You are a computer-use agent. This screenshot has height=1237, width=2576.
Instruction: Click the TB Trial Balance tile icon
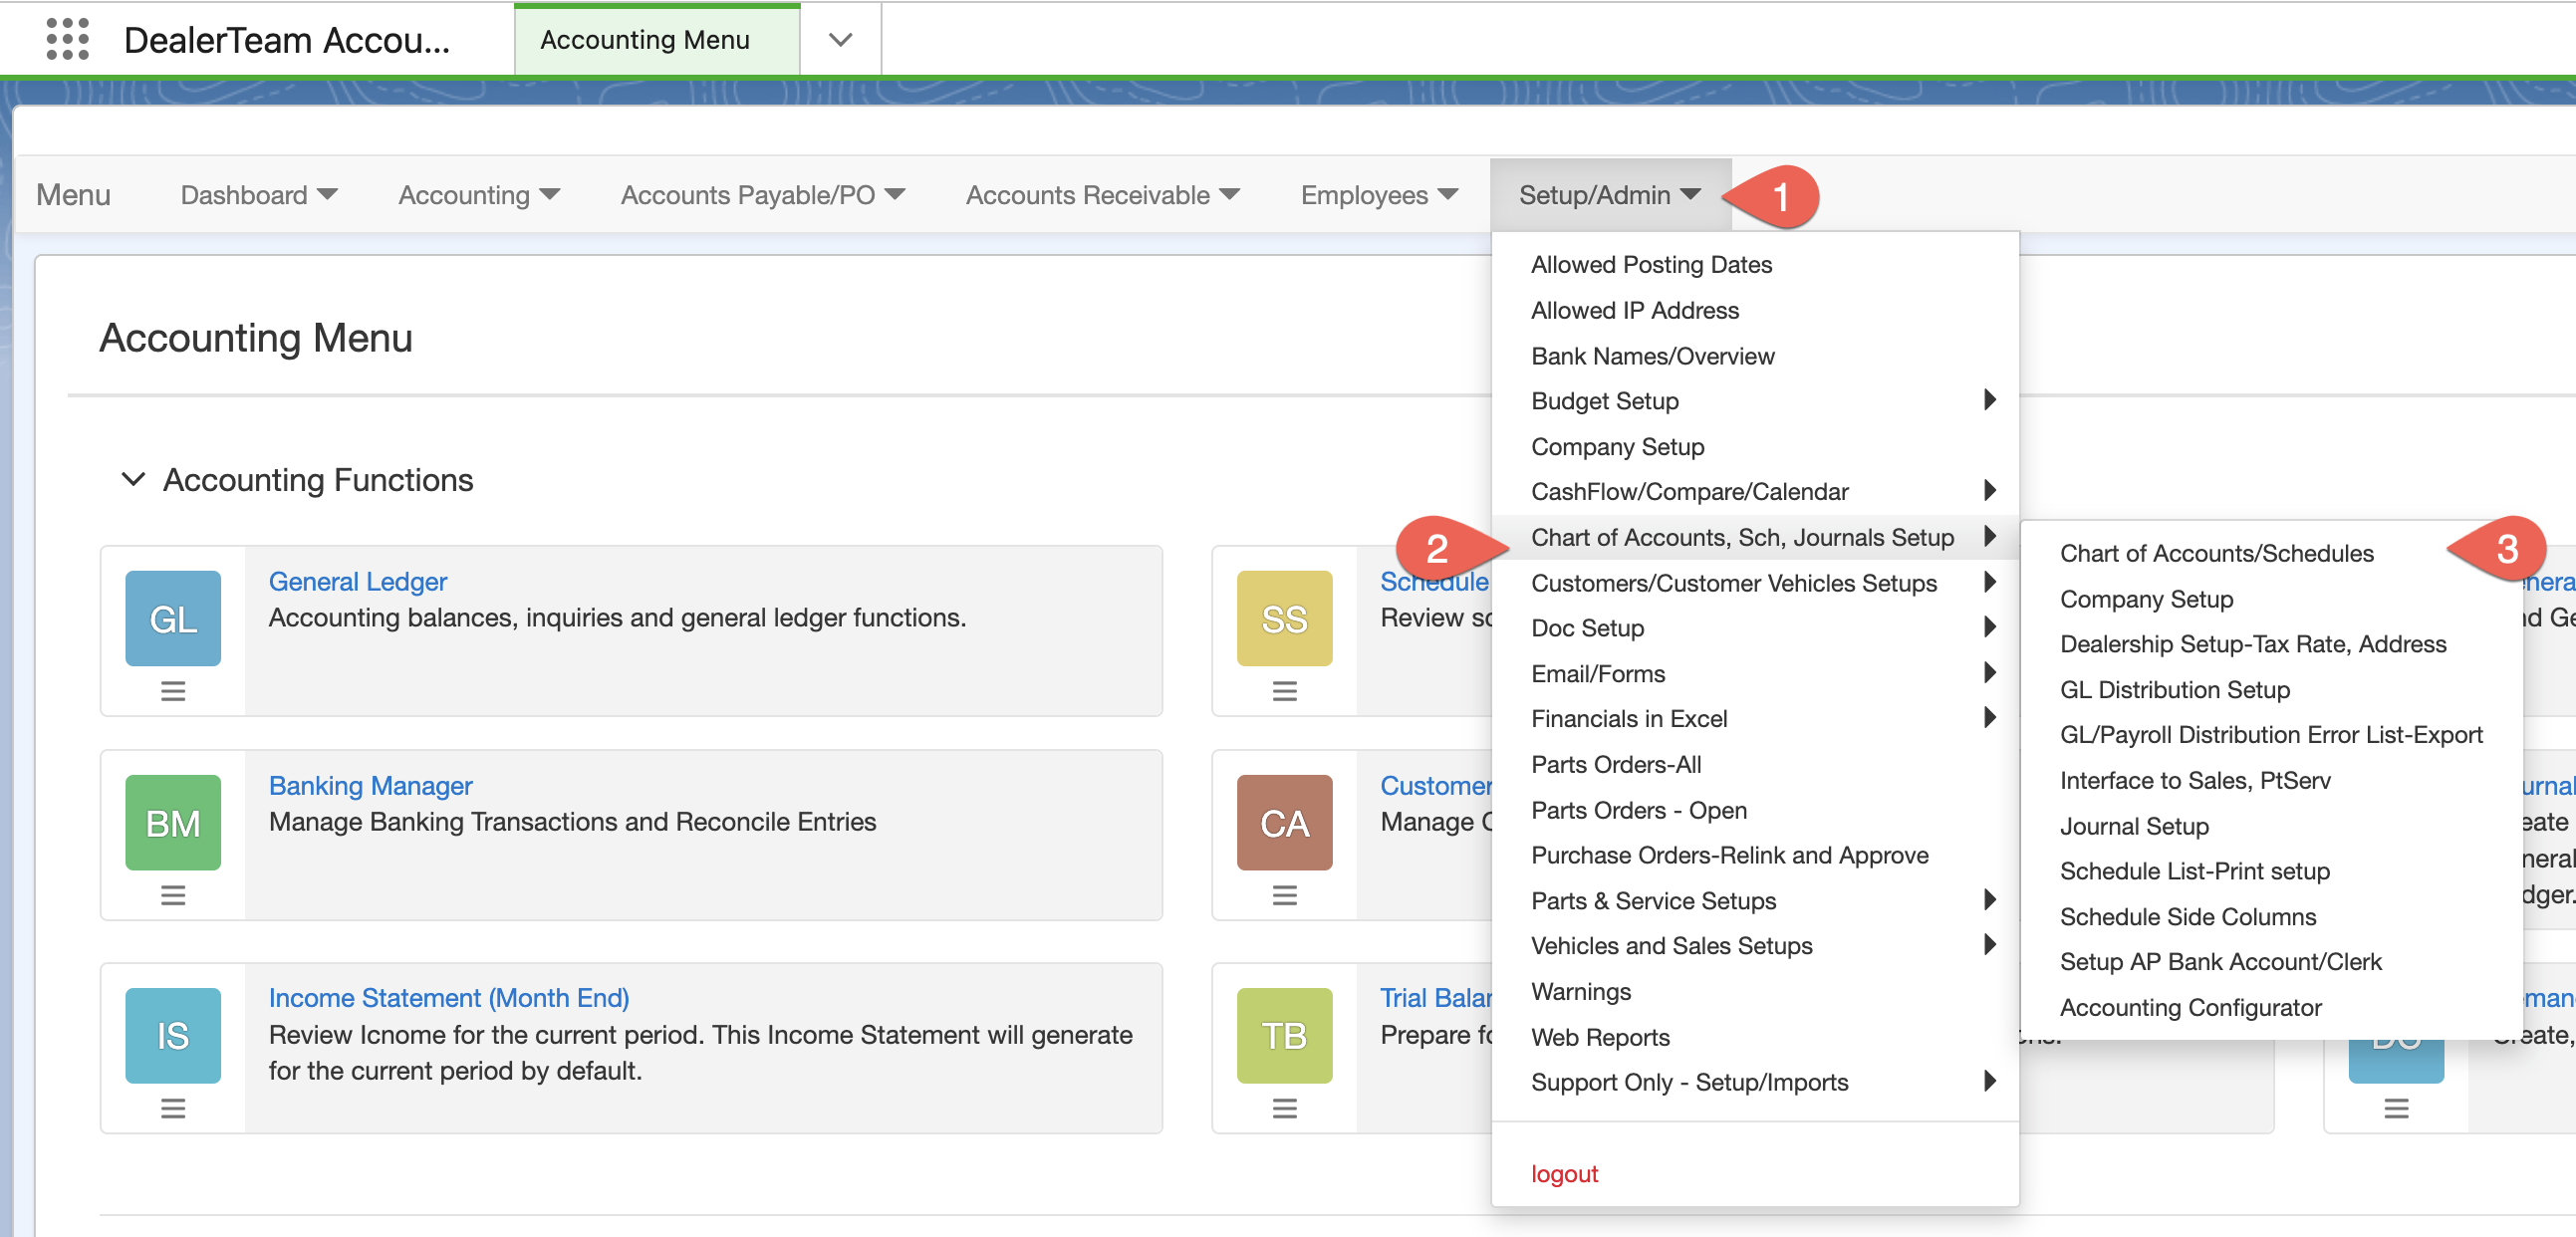click(1284, 1036)
